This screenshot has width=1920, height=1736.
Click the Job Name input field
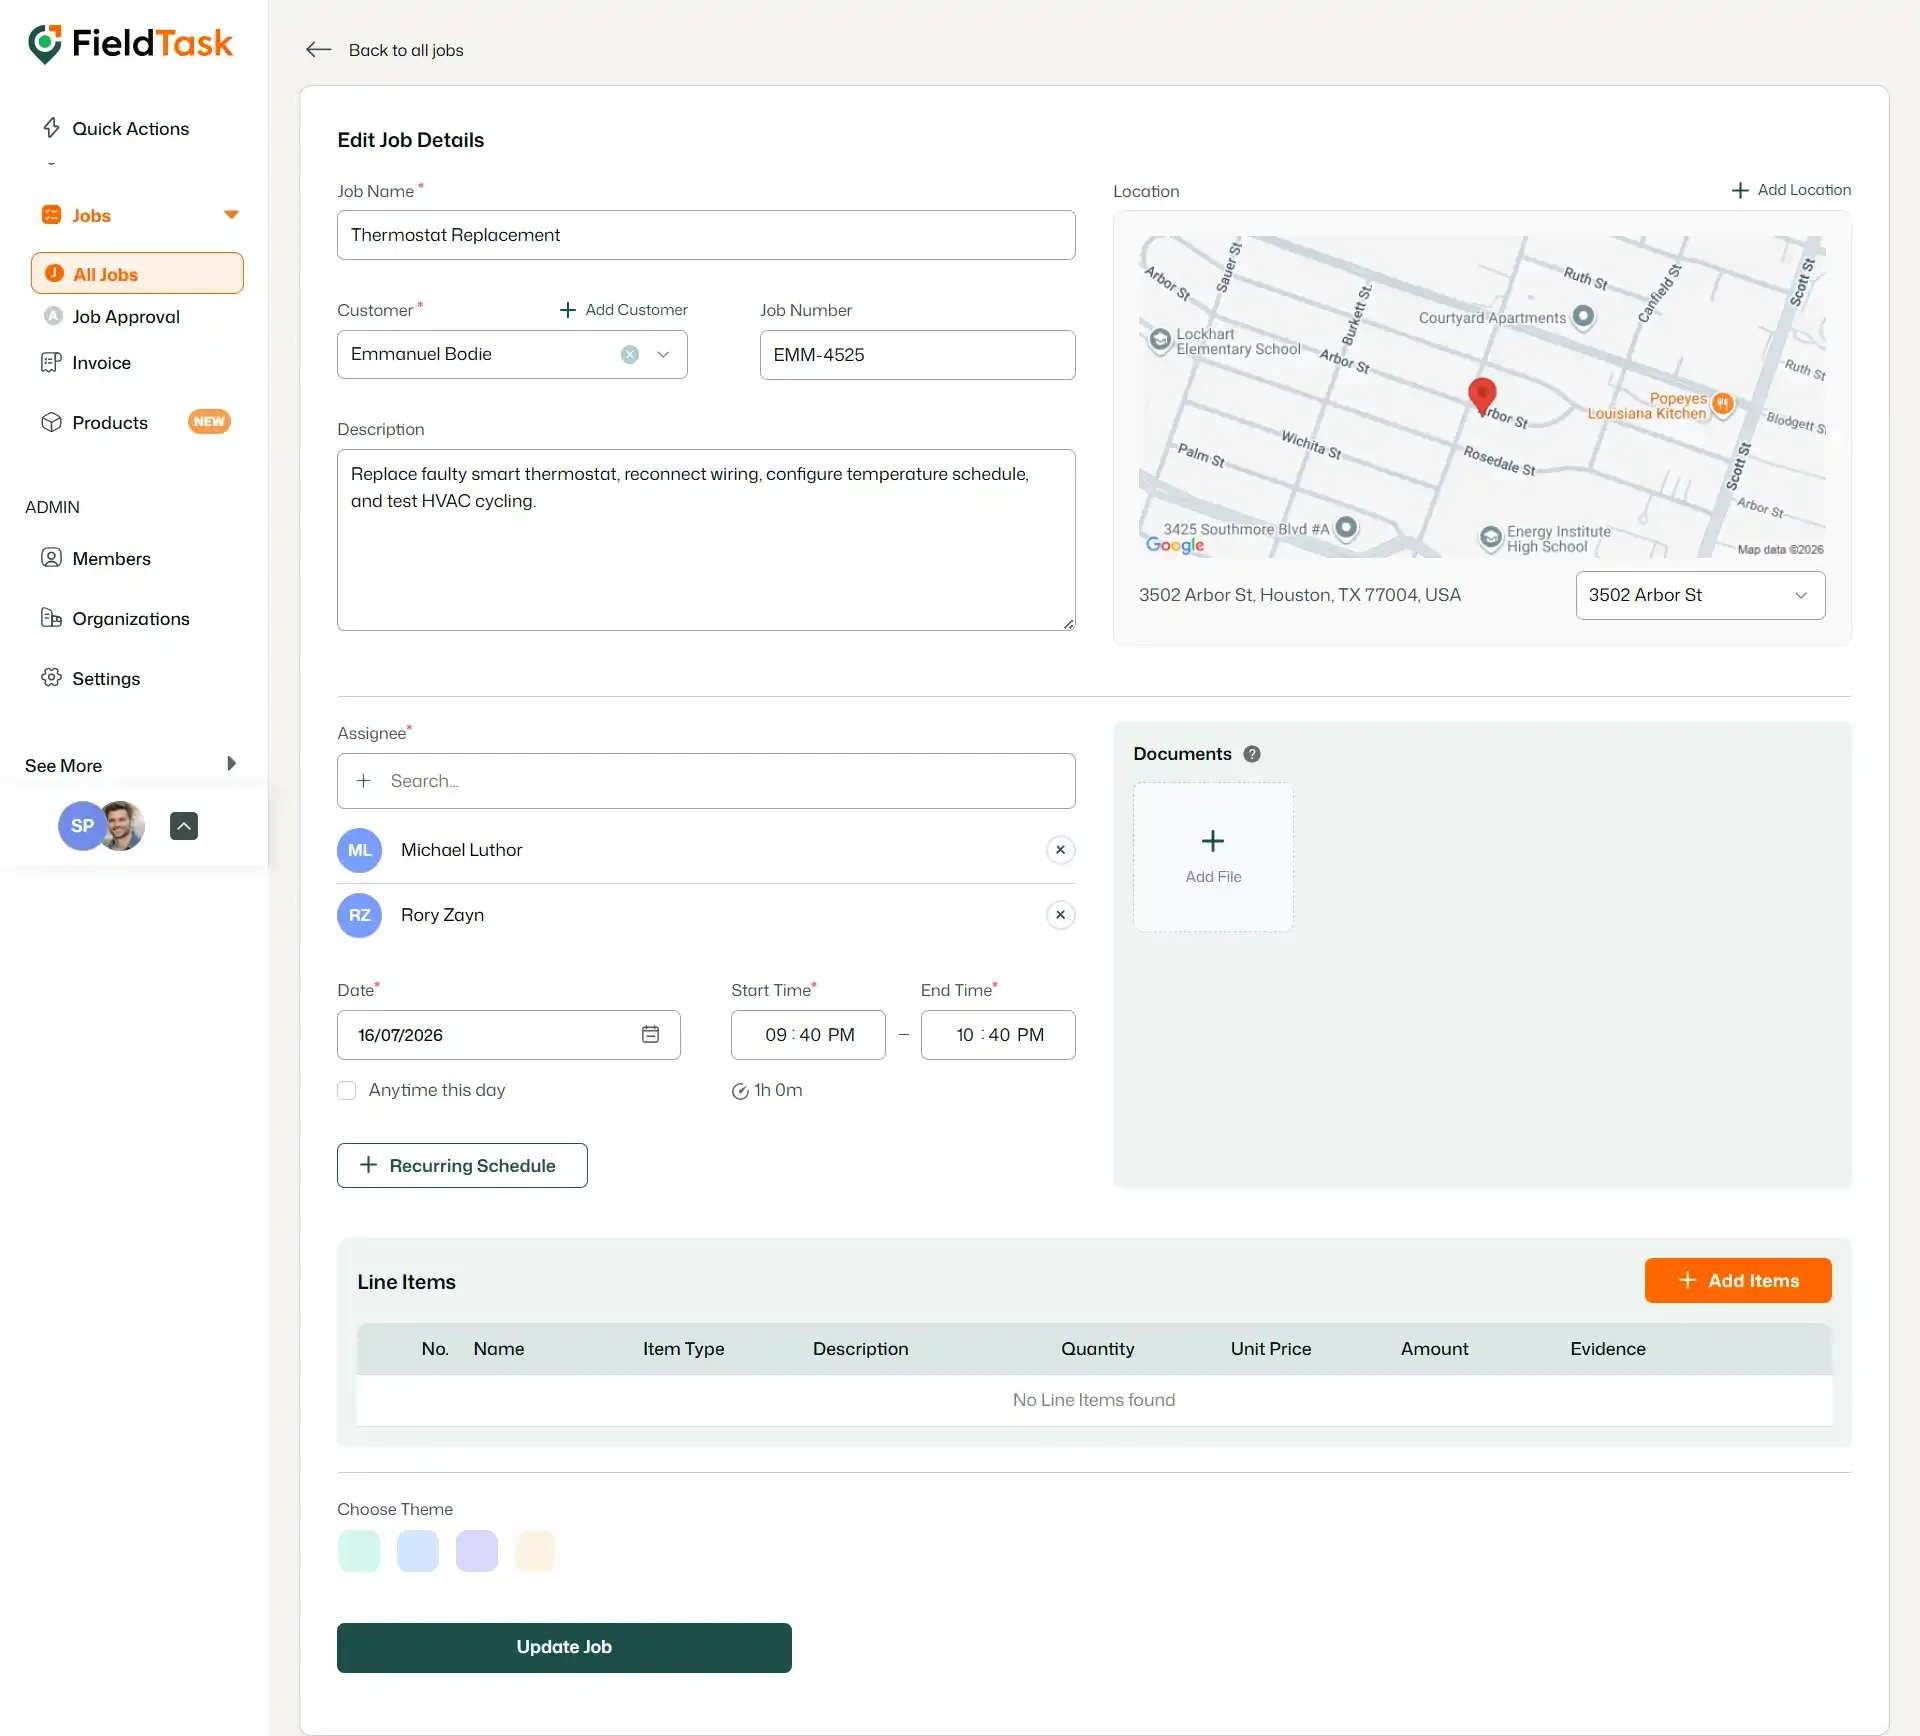coord(706,235)
